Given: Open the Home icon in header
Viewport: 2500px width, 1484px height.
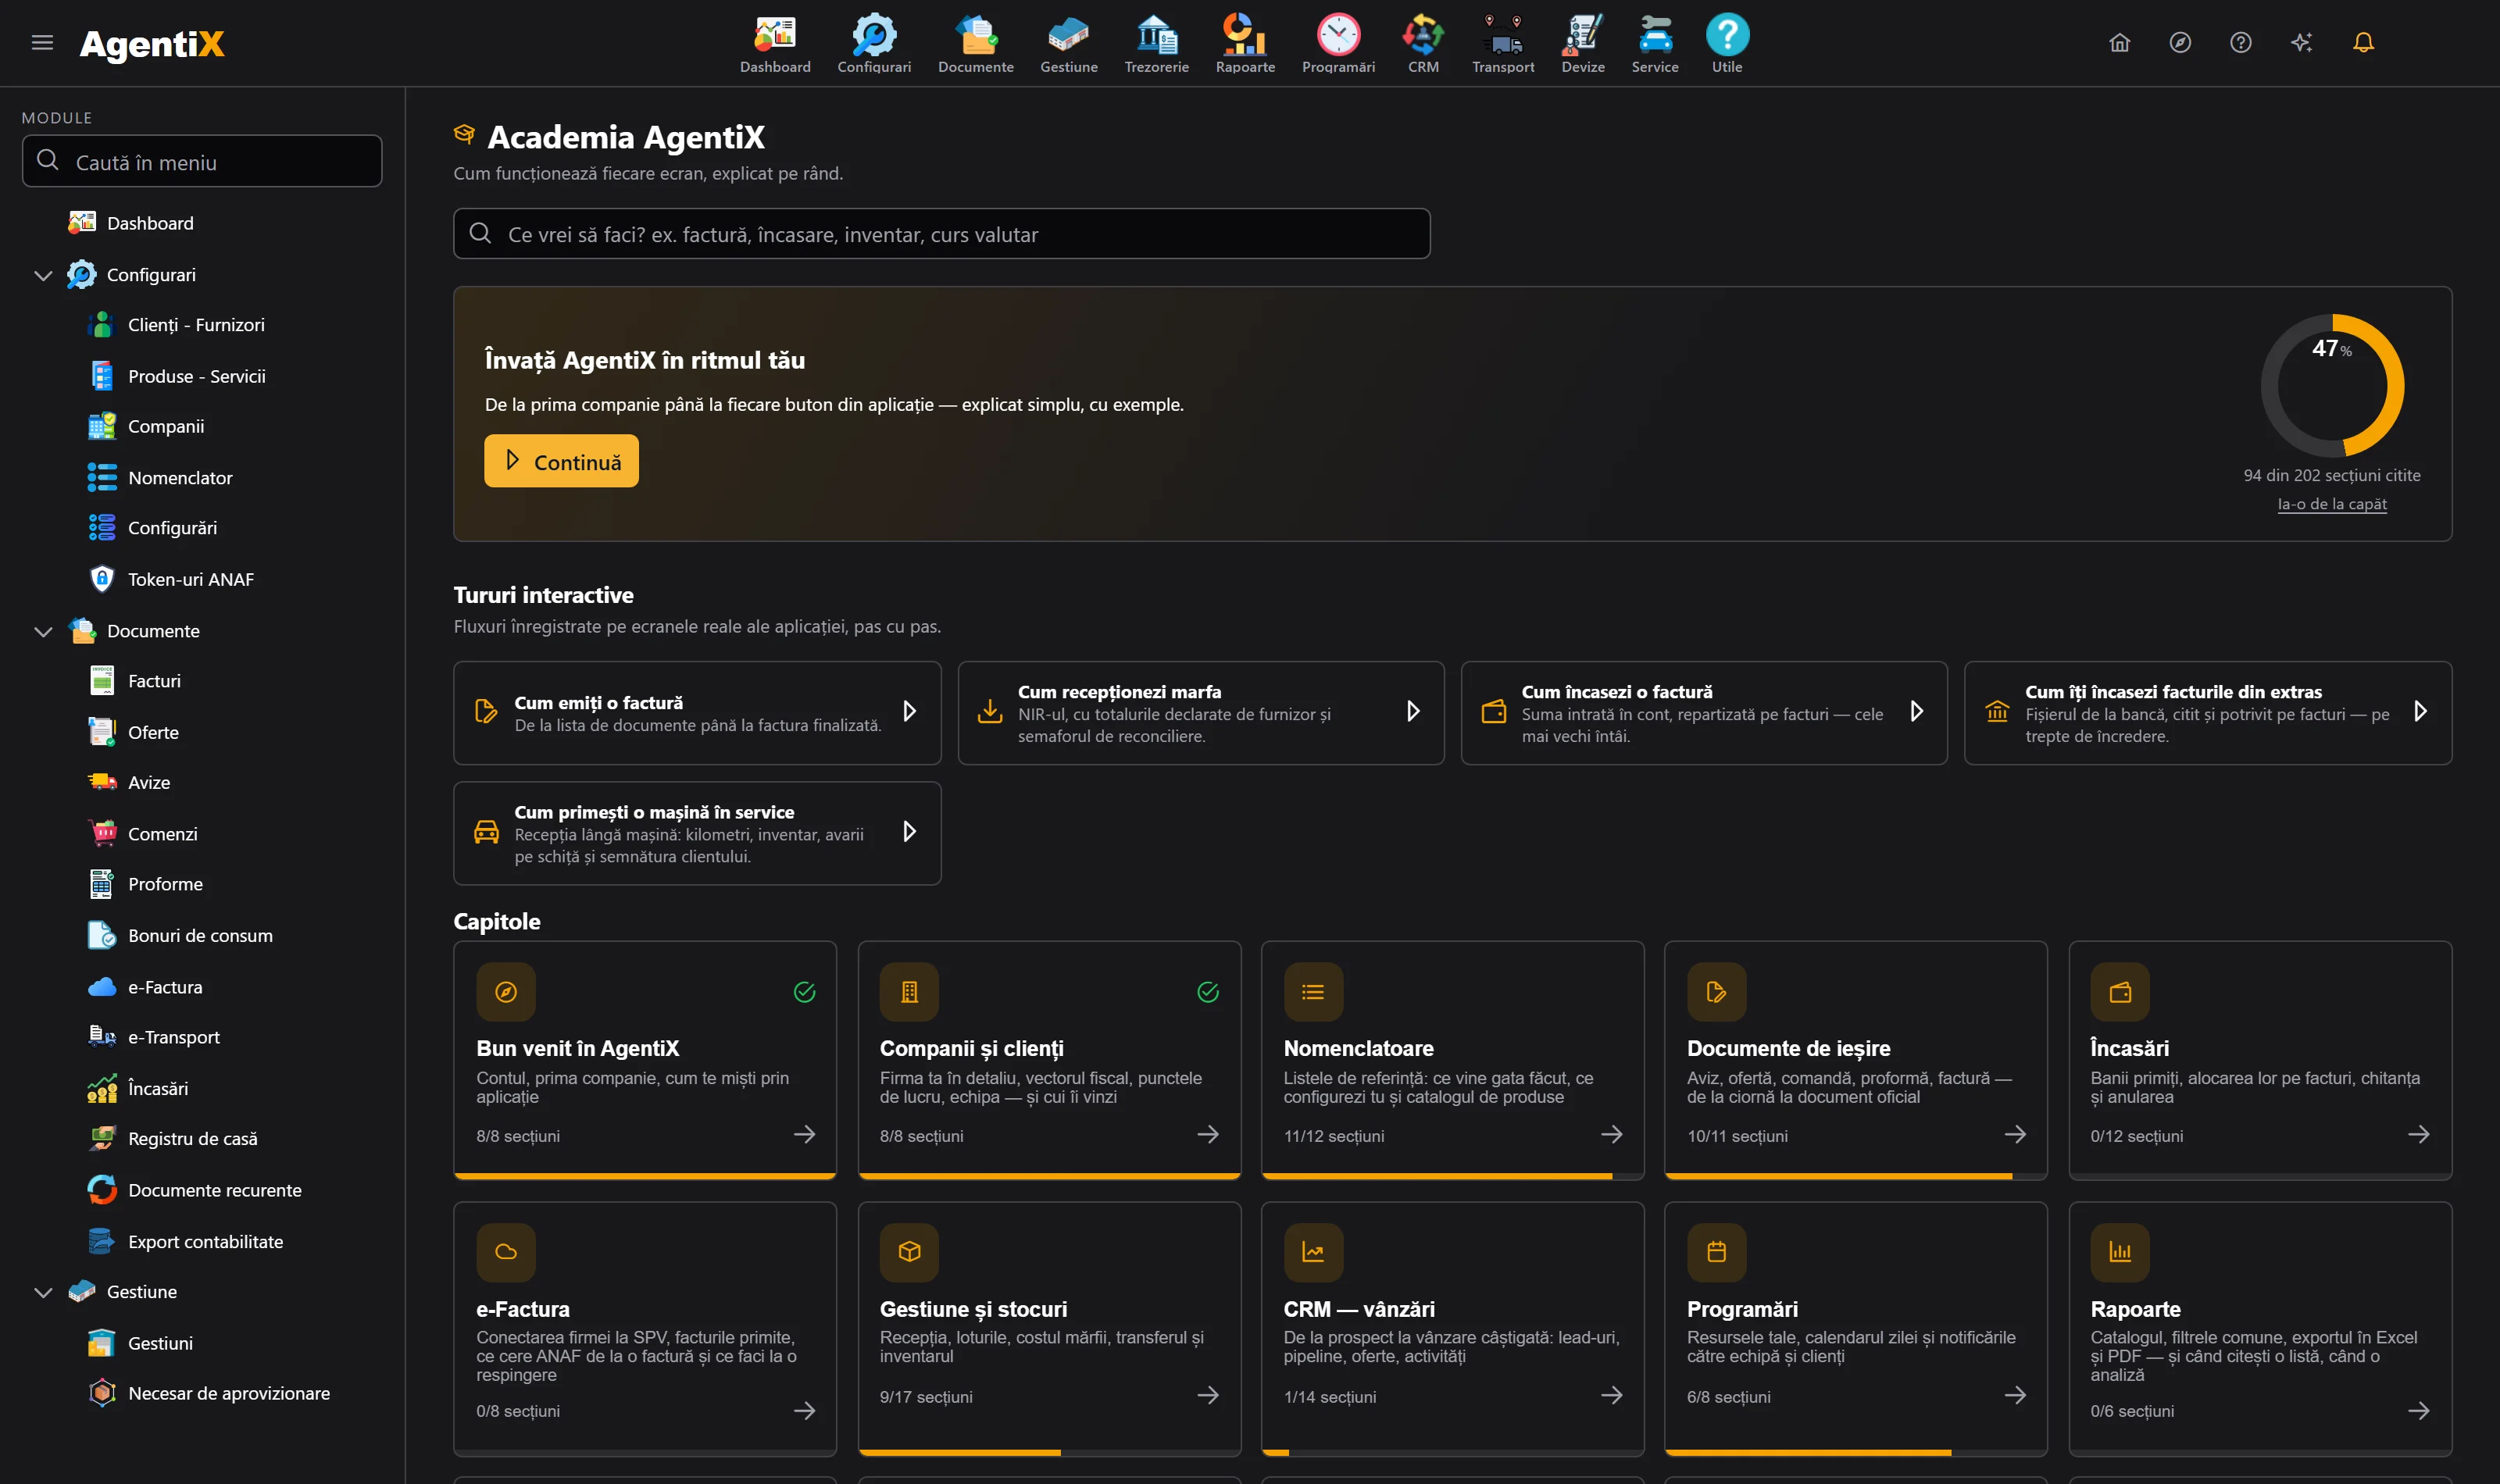Looking at the screenshot, I should point(2119,43).
